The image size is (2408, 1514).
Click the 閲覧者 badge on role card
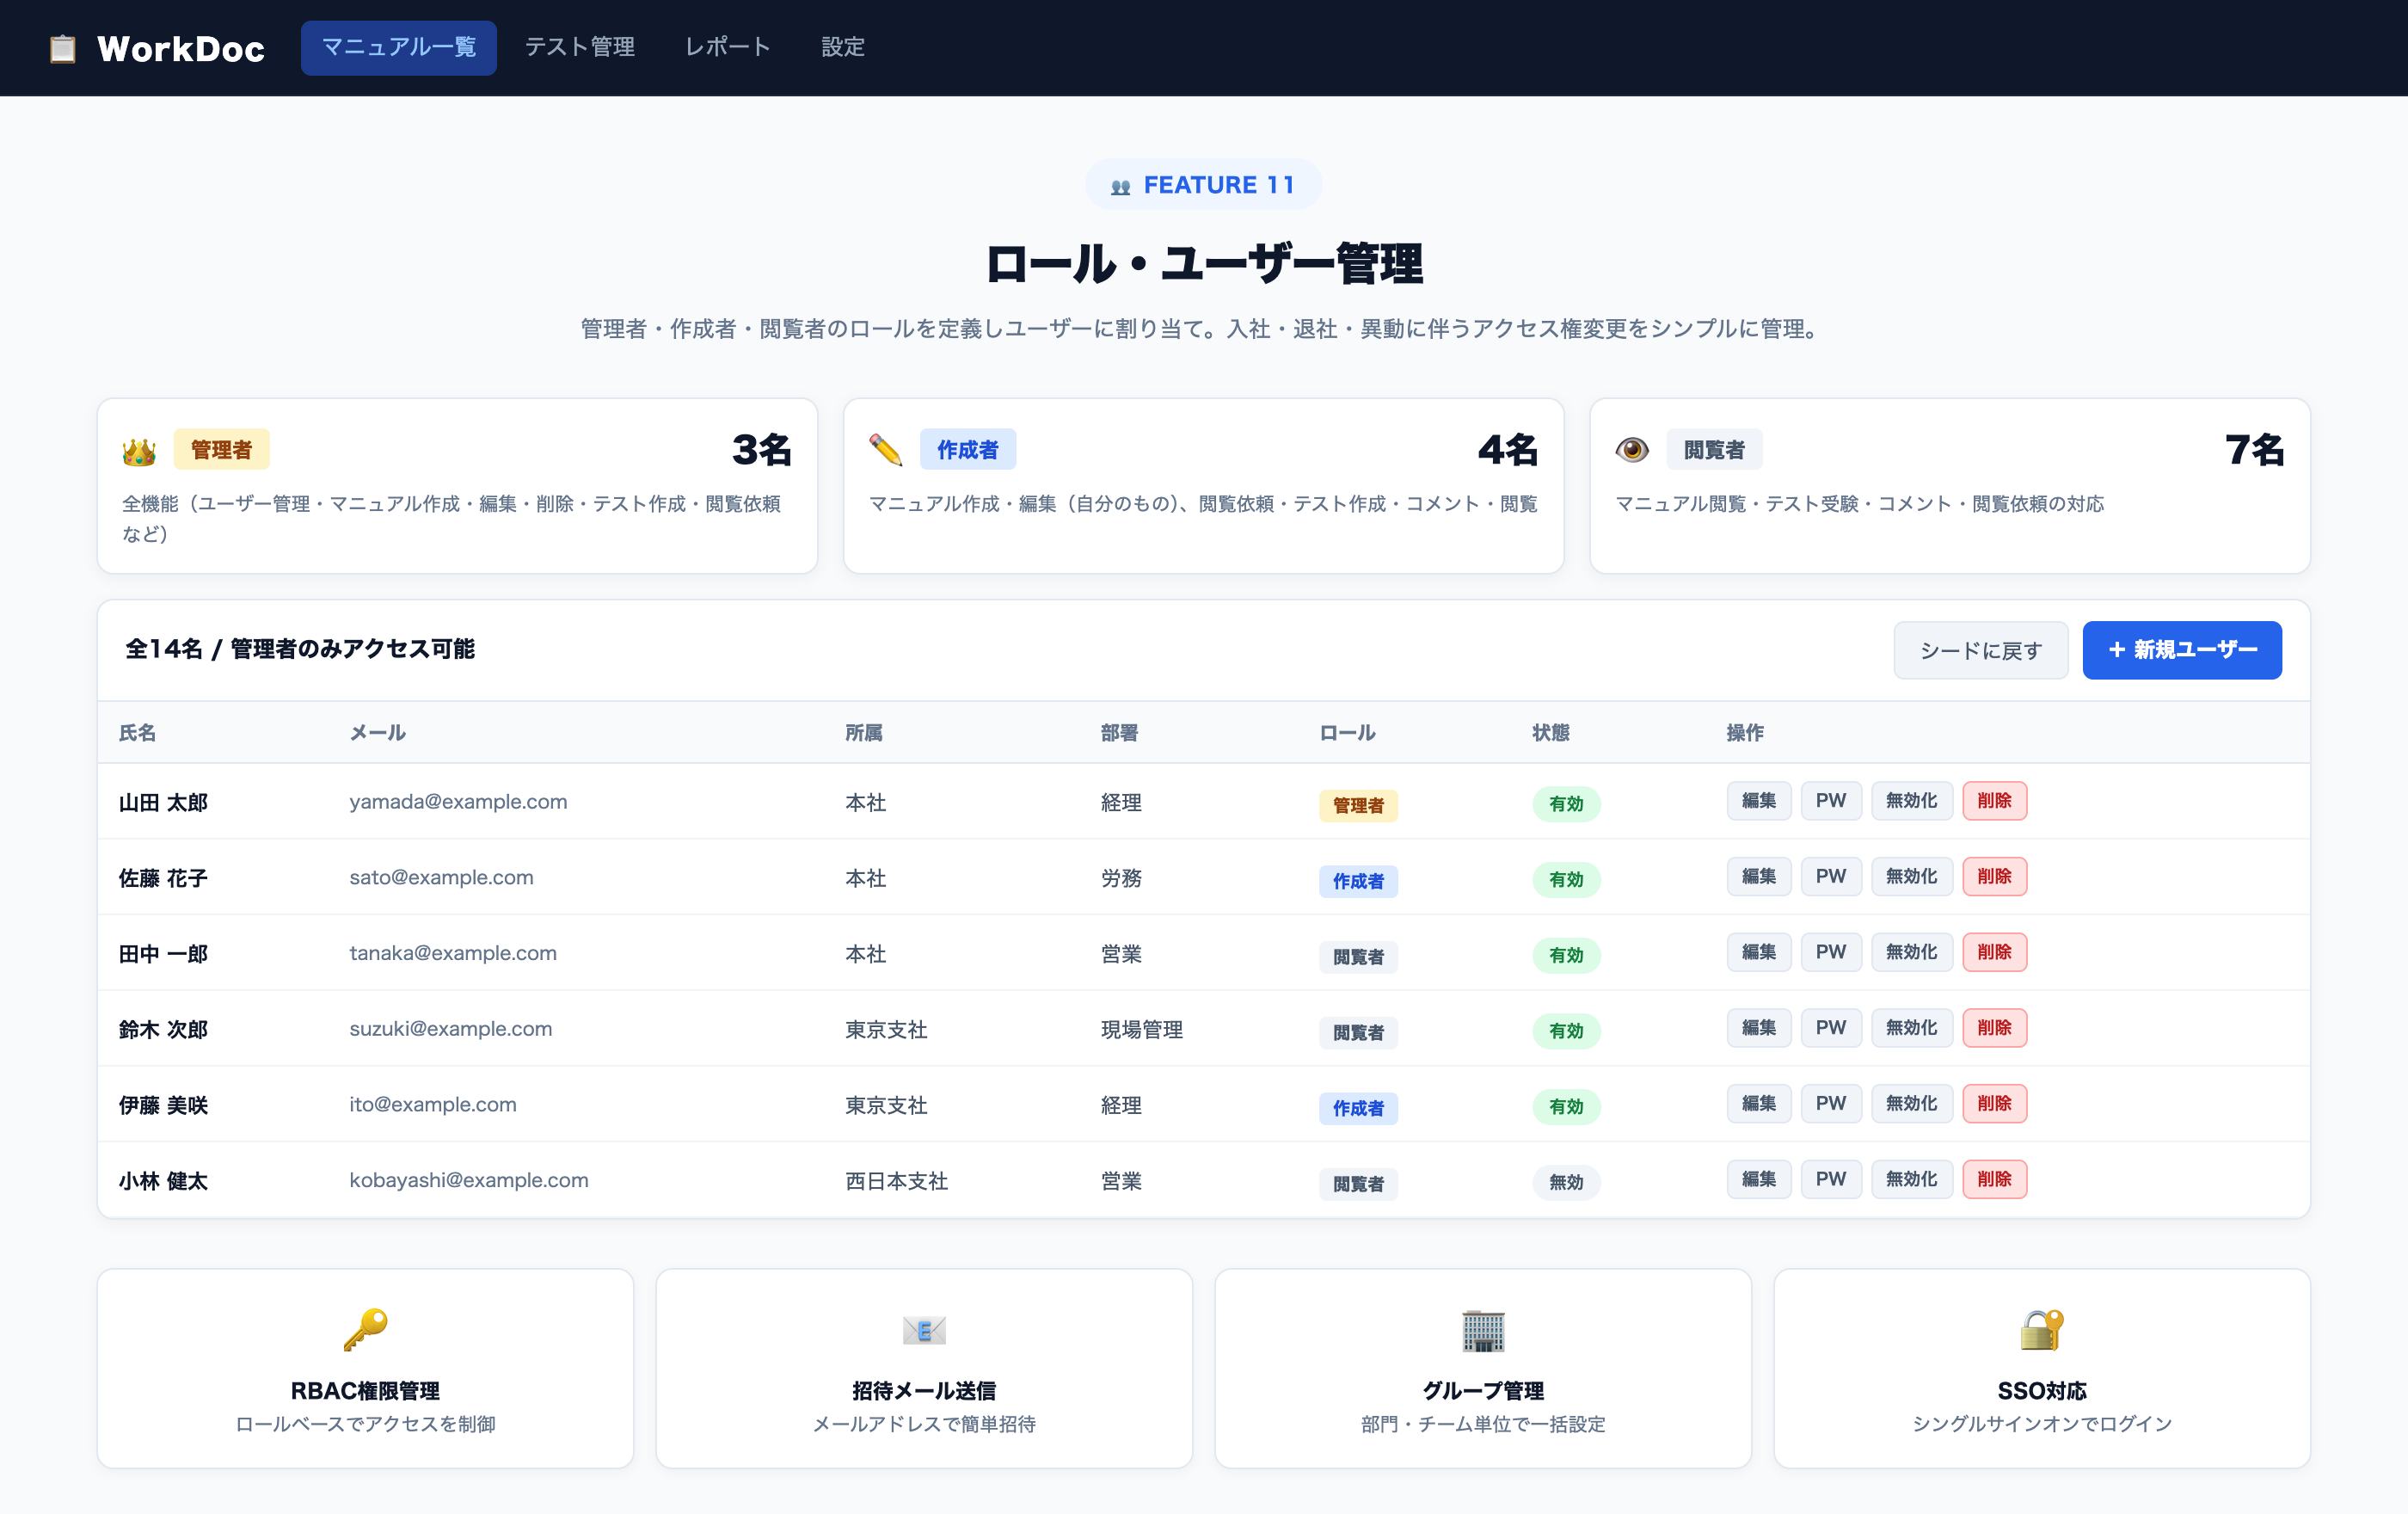(1714, 450)
